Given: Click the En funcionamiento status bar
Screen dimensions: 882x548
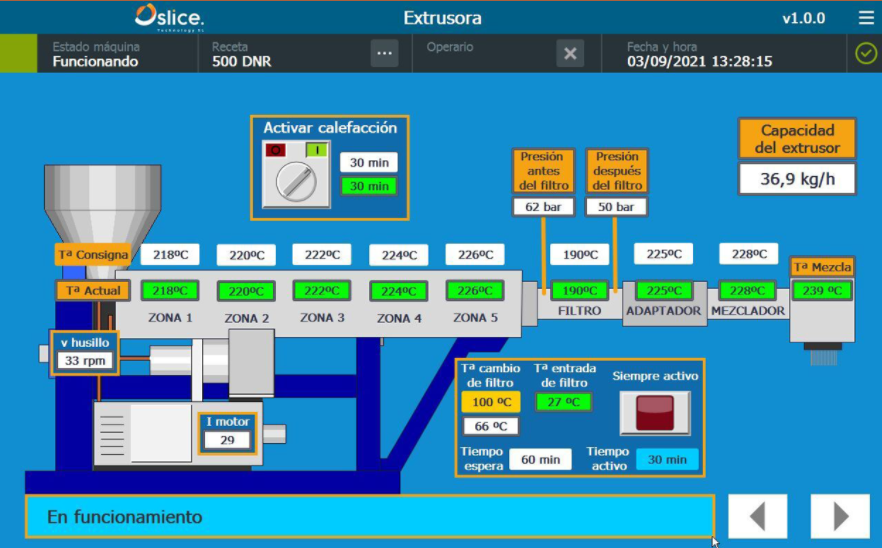Looking at the screenshot, I should [x=370, y=517].
